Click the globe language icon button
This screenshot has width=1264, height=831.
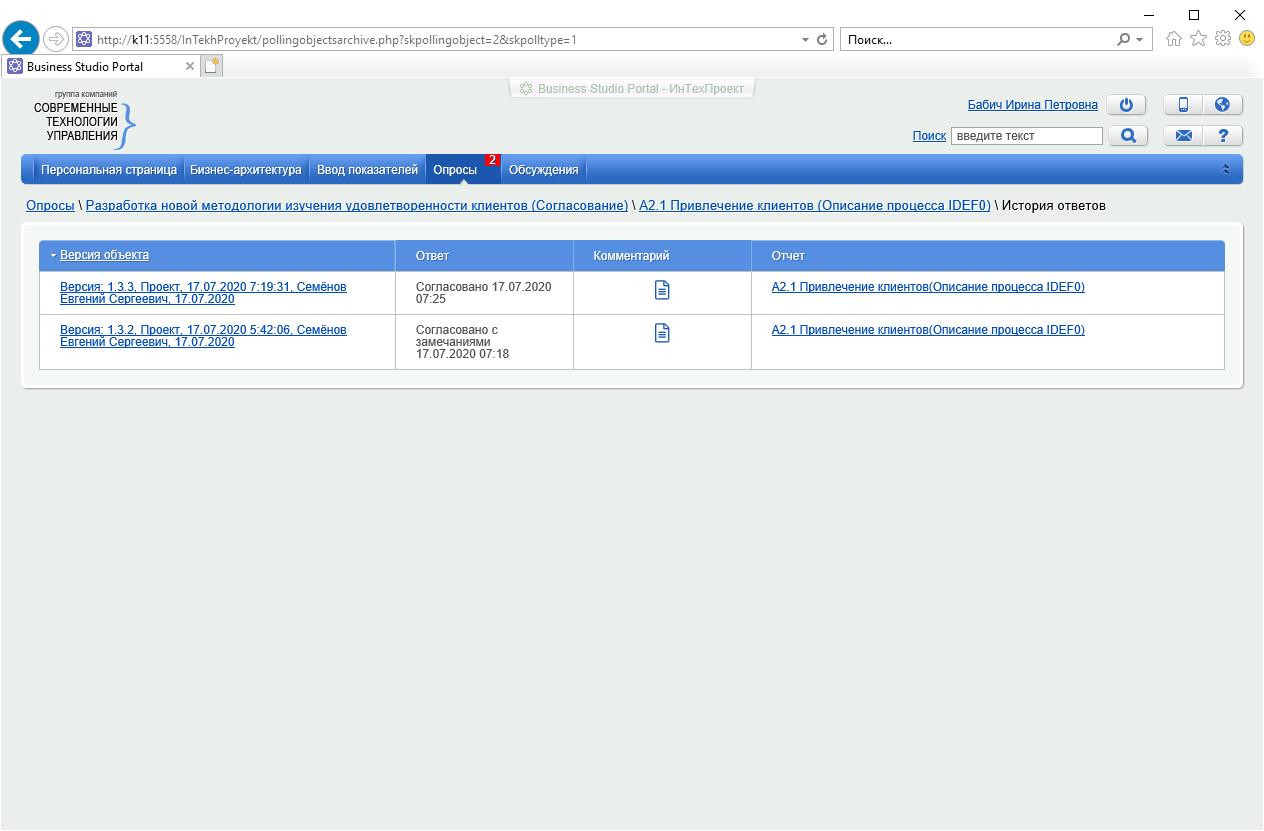click(1222, 105)
